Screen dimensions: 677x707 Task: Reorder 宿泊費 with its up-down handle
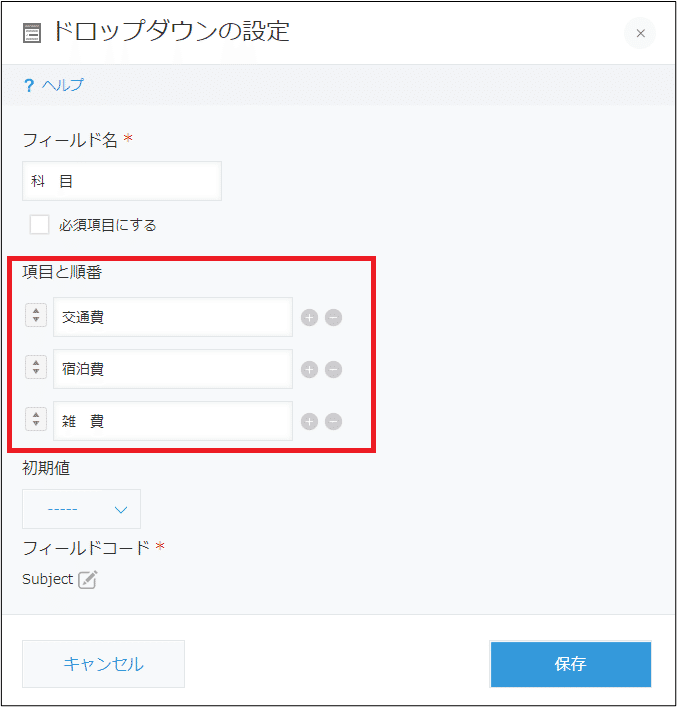[36, 367]
